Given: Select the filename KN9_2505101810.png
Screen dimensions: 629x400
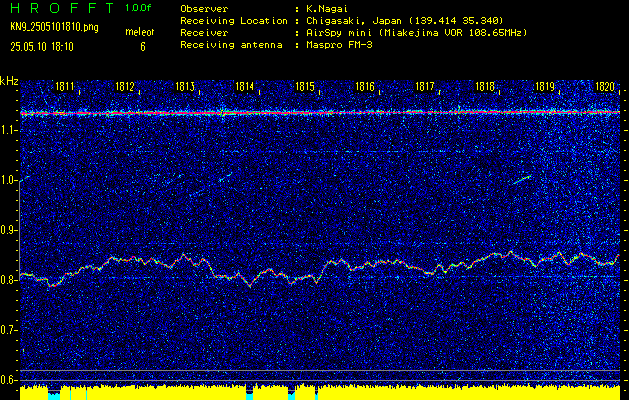Looking at the screenshot, I should coord(54,27).
